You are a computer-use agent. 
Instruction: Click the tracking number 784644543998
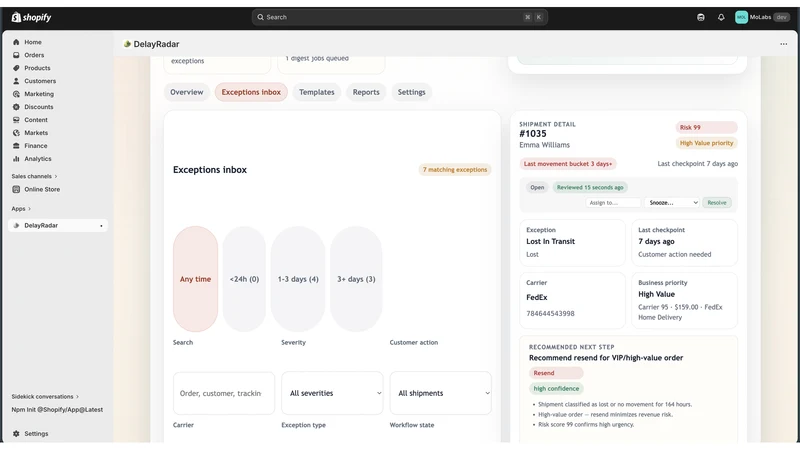[551, 314]
